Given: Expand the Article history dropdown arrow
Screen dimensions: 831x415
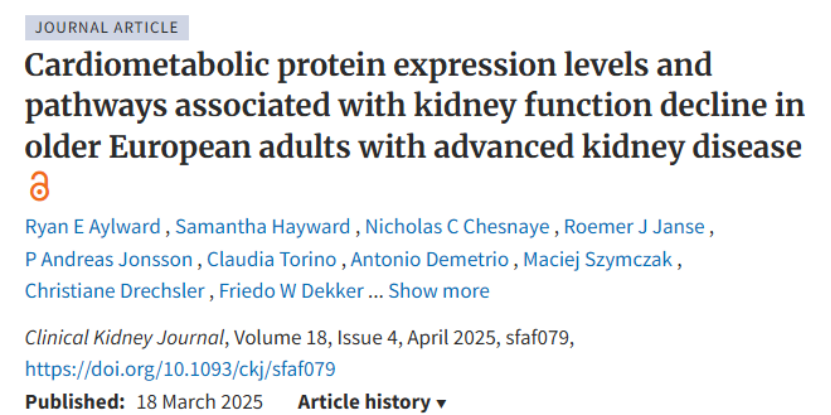Looking at the screenshot, I should coord(441,404).
